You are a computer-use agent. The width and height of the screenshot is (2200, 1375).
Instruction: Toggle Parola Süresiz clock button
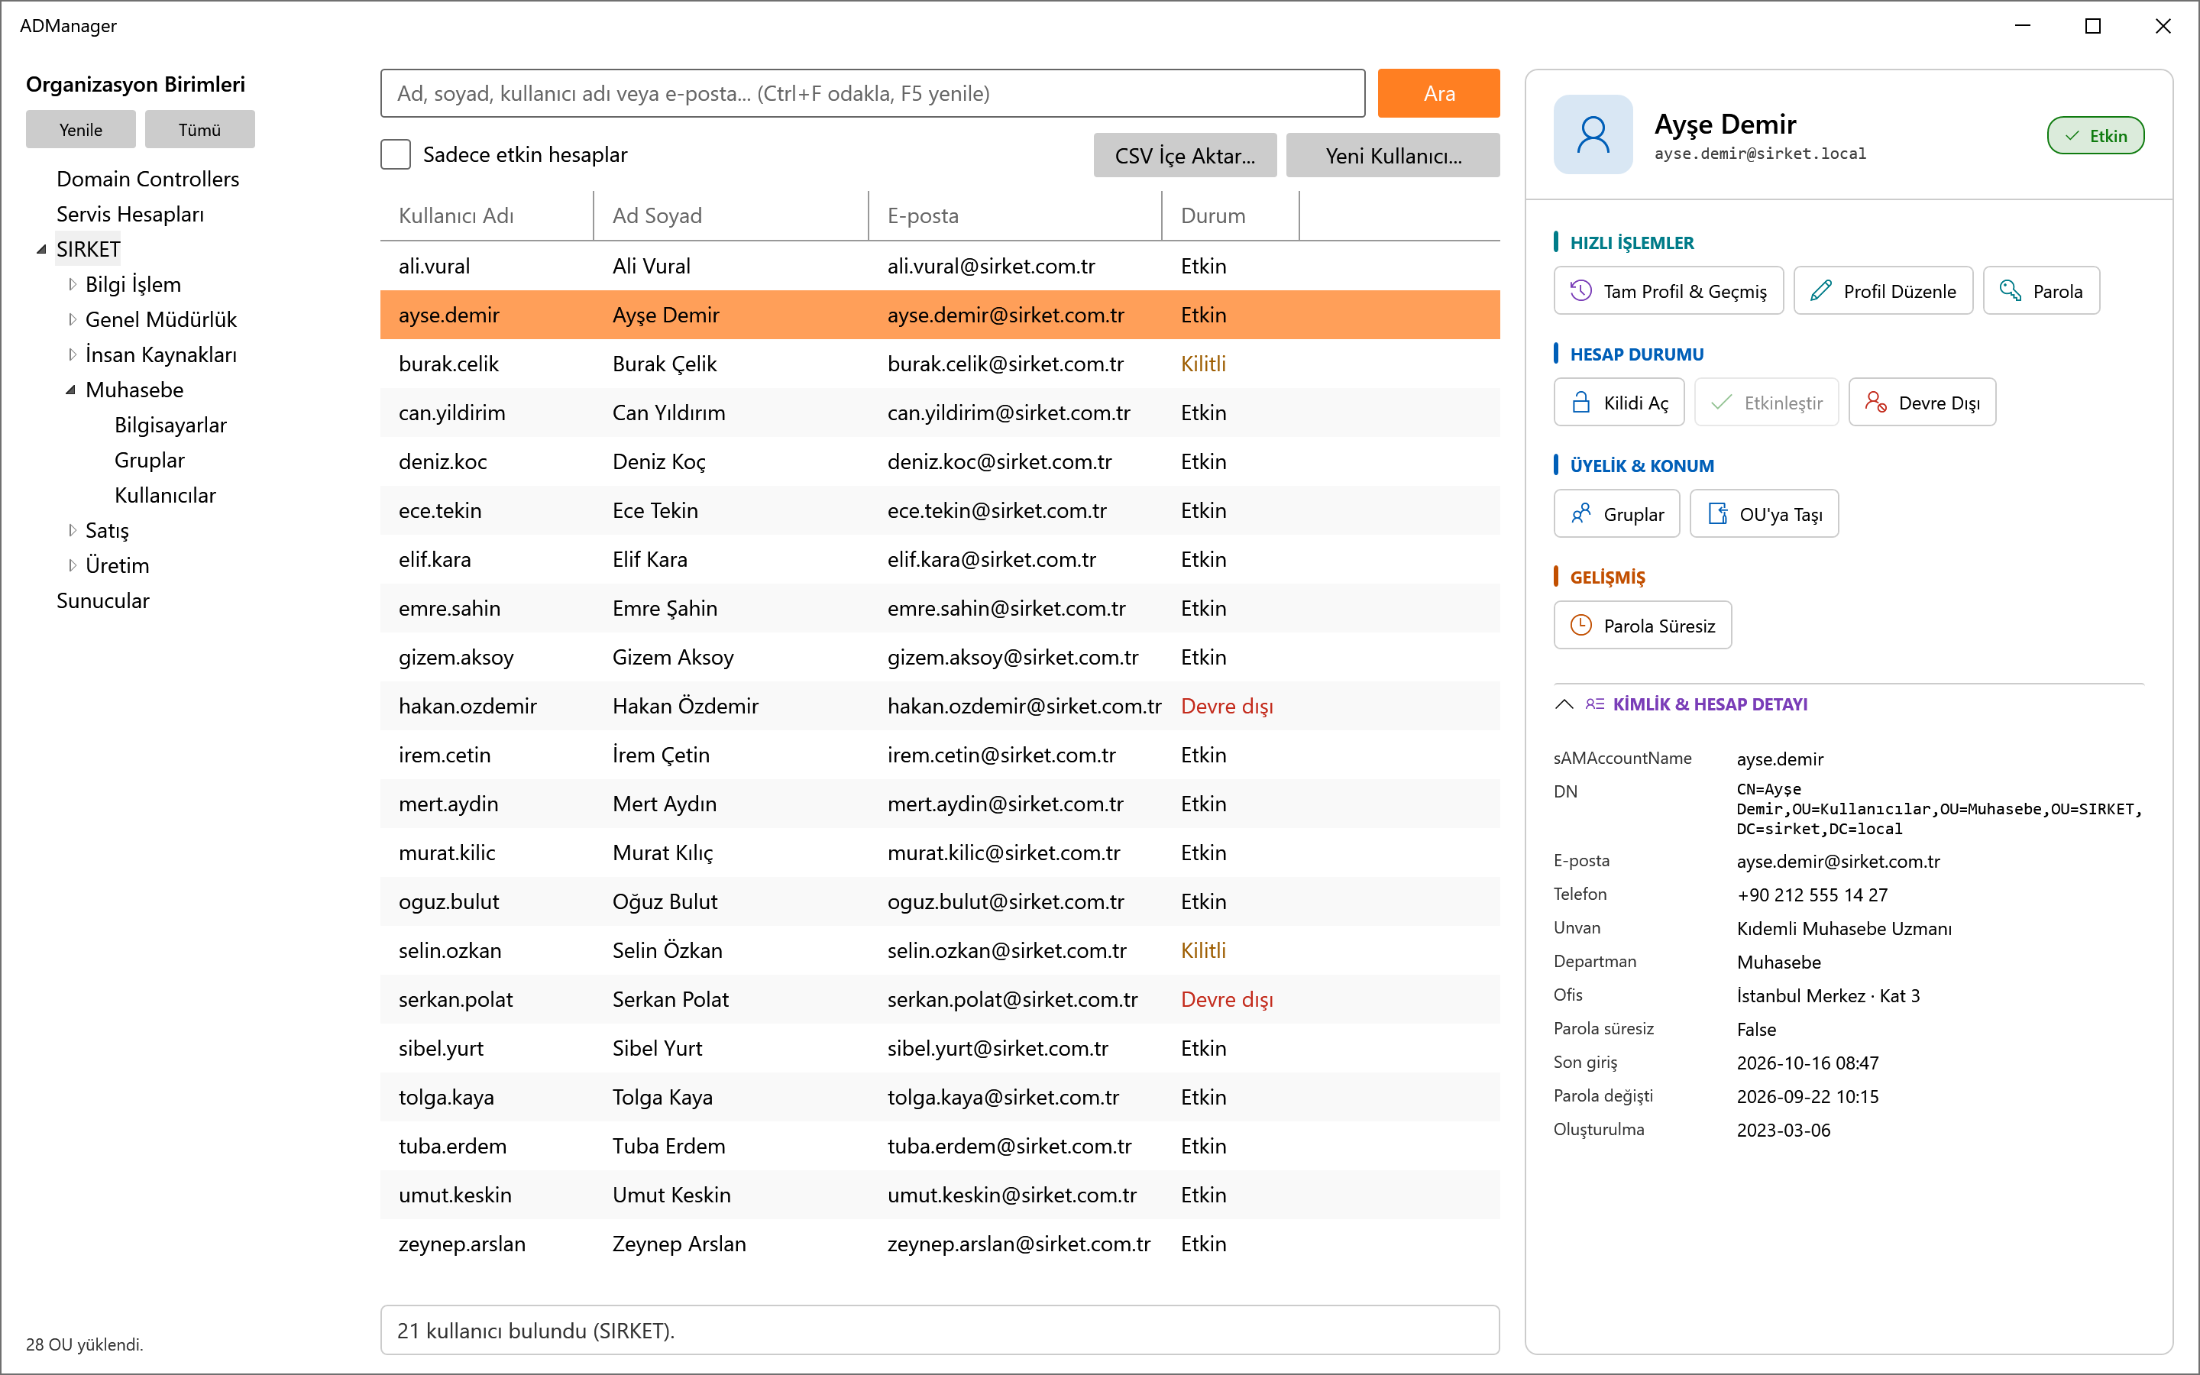pyautogui.click(x=1643, y=626)
